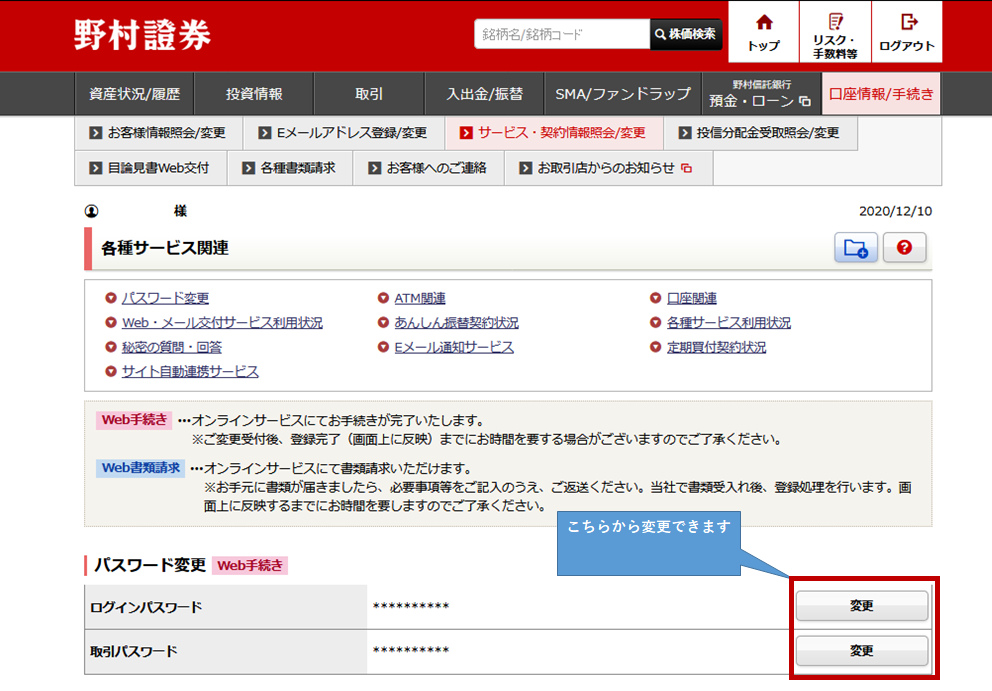Jump to Web・メール交付サービス利用状況 link
The width and height of the screenshot is (992, 691).
tap(222, 323)
